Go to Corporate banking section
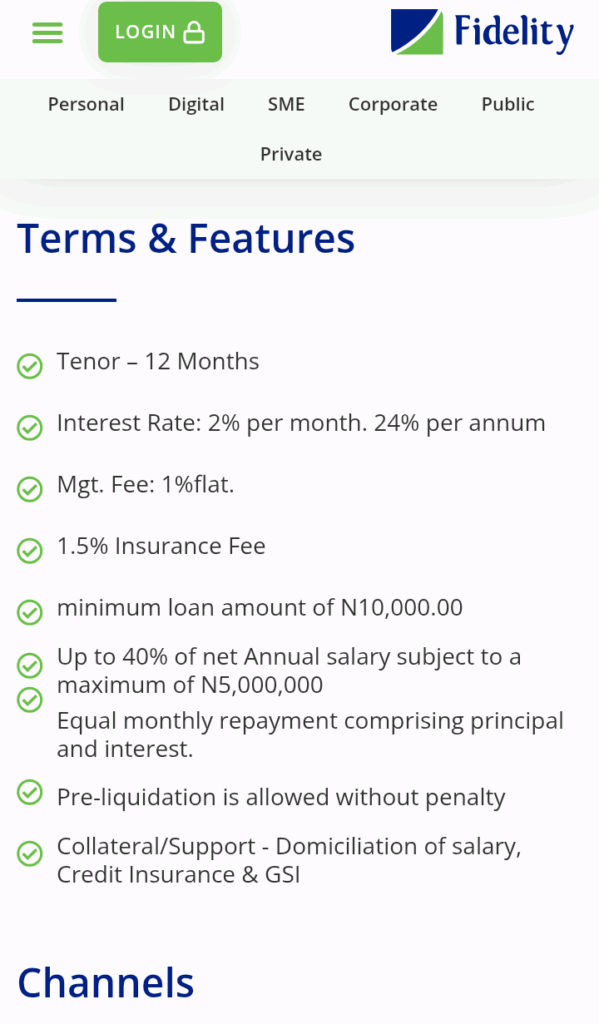Viewport: 599px width, 1024px height. click(393, 104)
